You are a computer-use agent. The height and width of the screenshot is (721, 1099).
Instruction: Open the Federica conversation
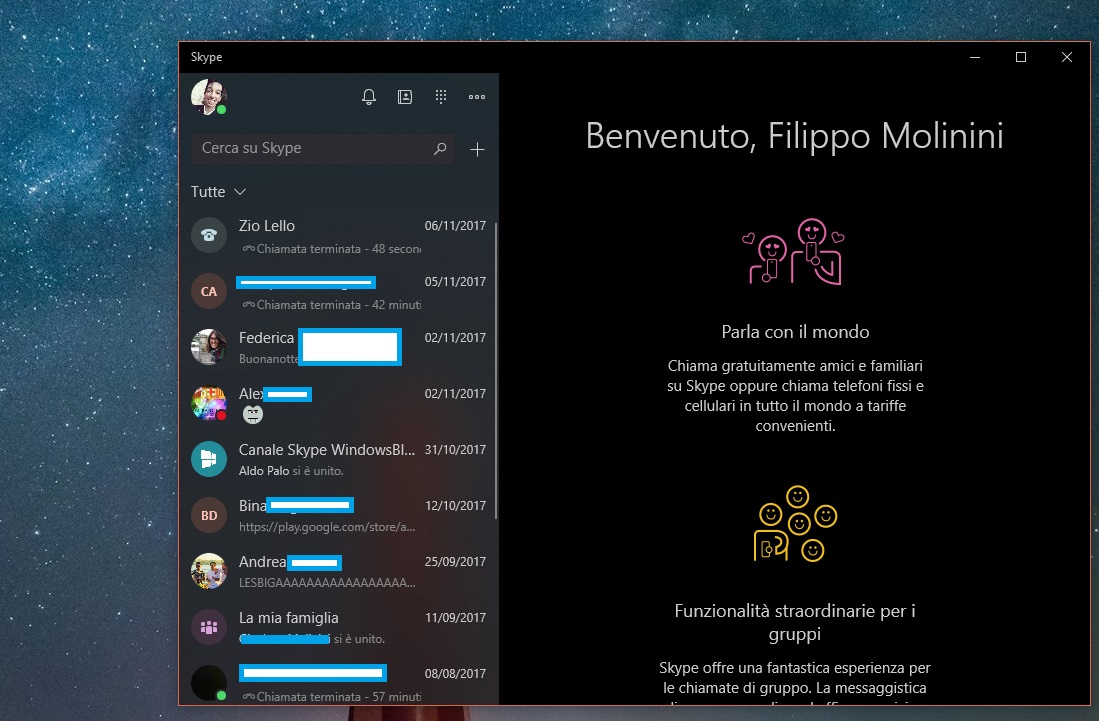pos(339,348)
